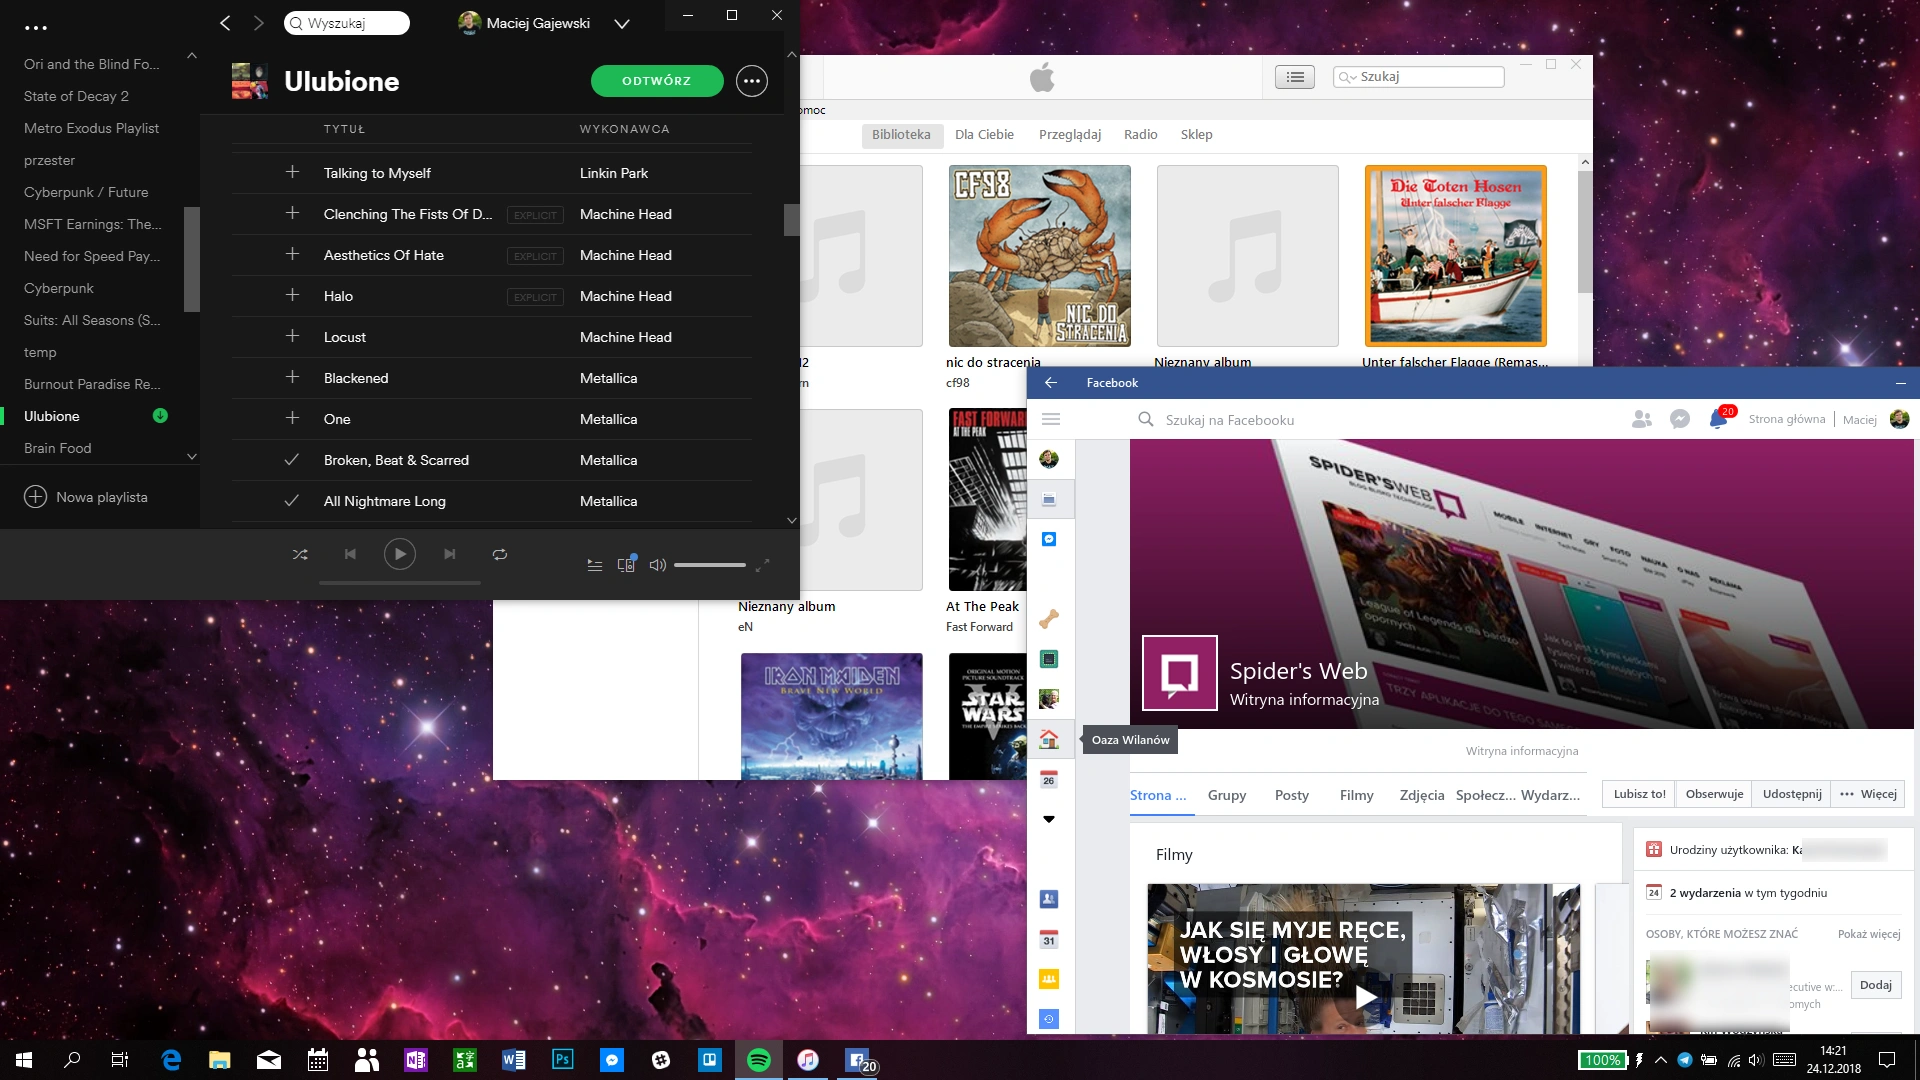Skip to the previous track in Spotify

(350, 554)
